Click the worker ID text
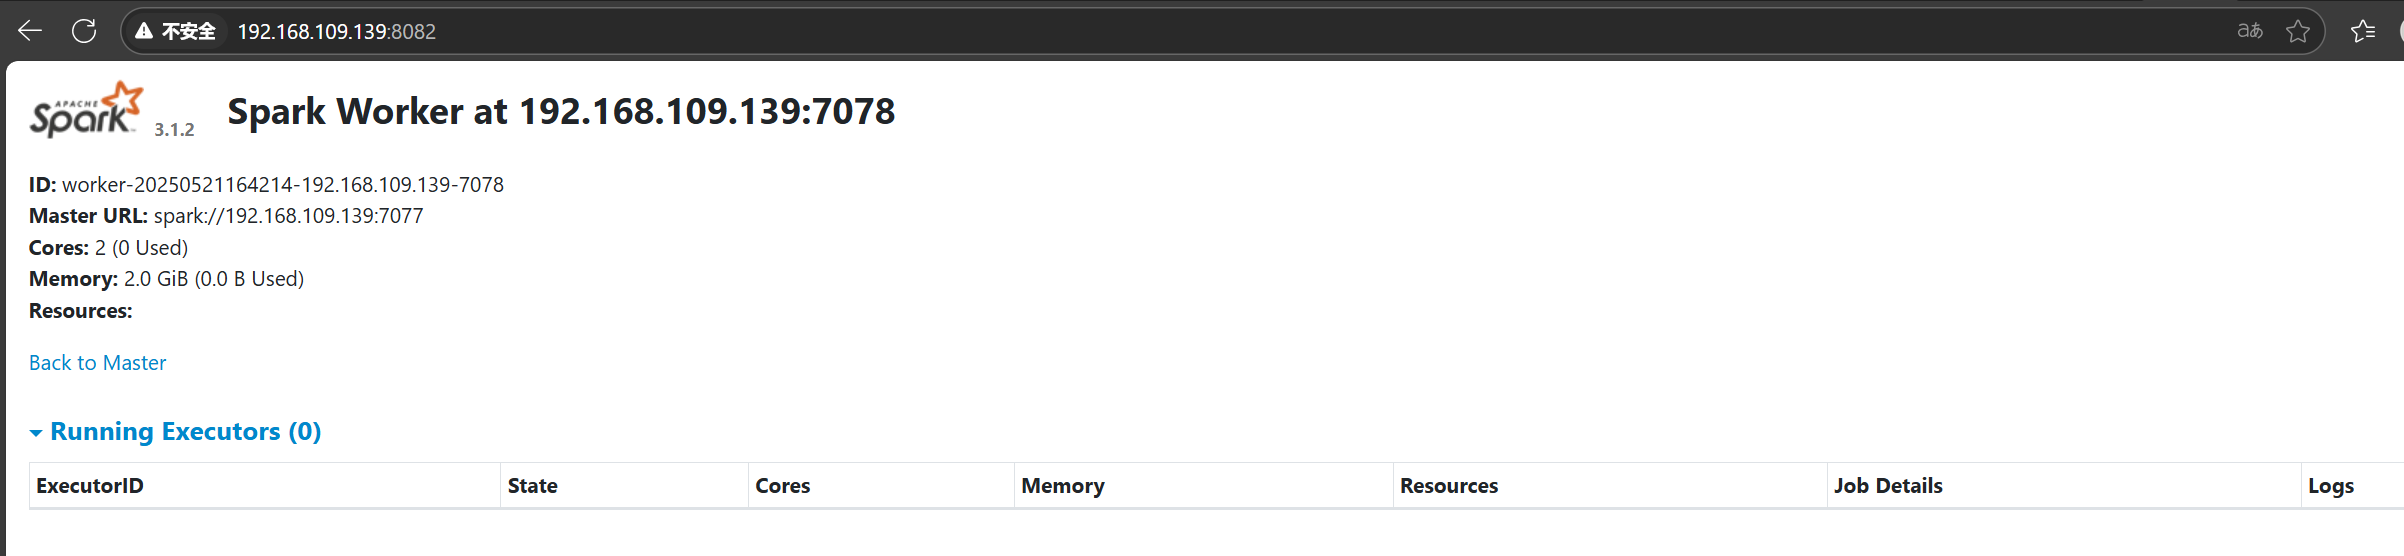2404x556 pixels. (282, 185)
